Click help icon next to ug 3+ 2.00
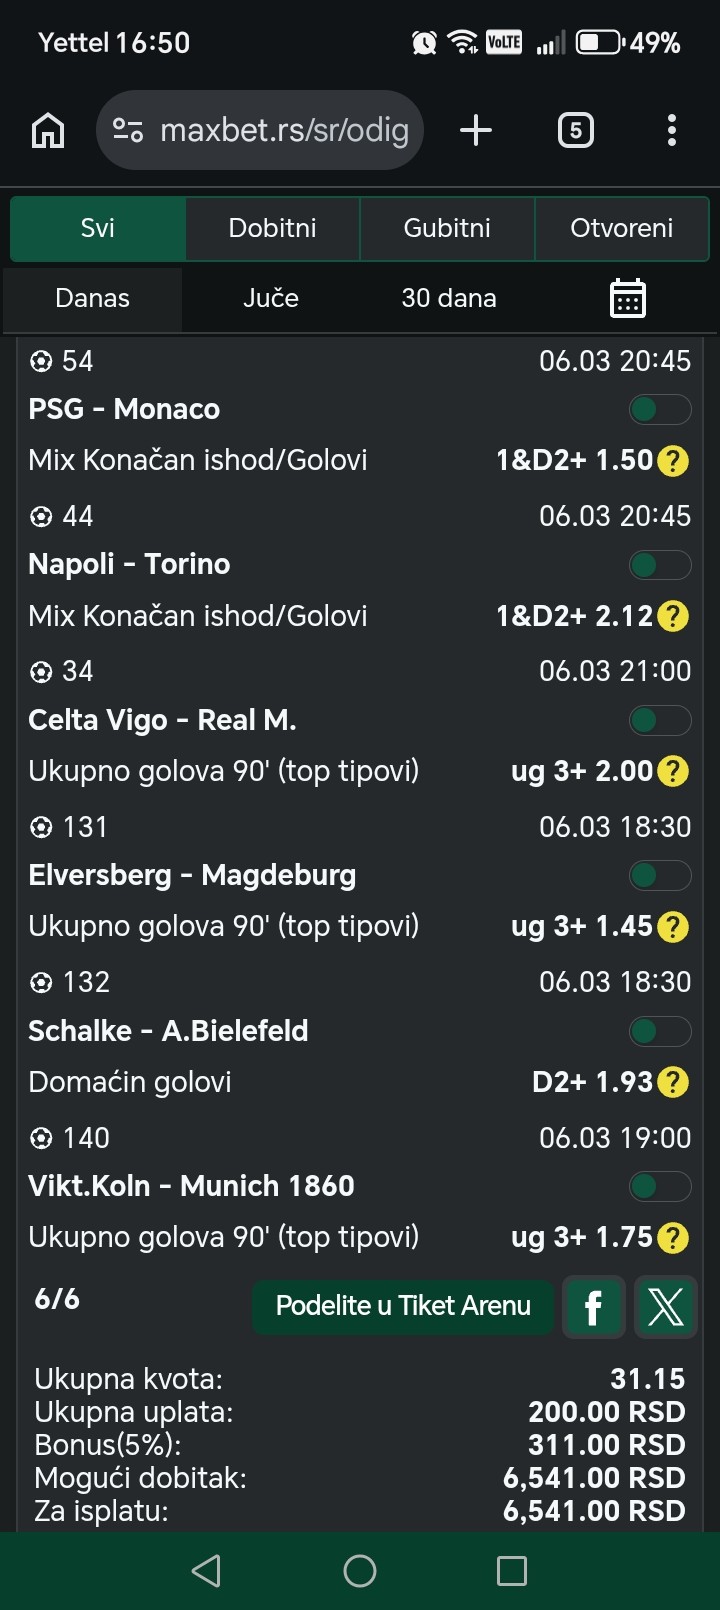The image size is (720, 1610). 674,771
